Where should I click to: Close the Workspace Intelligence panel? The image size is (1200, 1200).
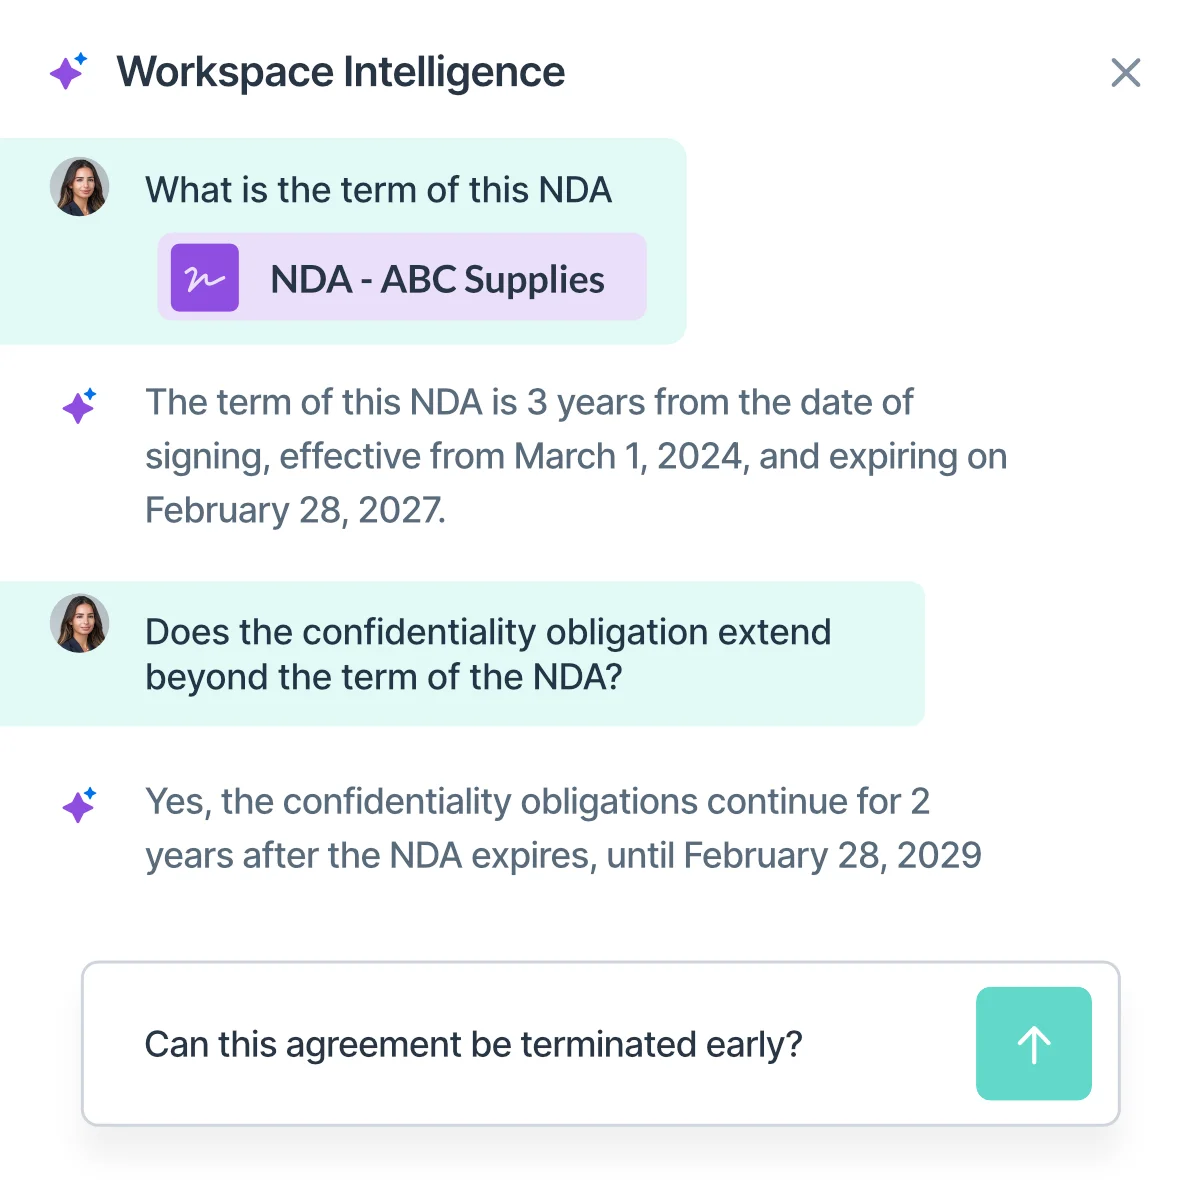(1126, 73)
